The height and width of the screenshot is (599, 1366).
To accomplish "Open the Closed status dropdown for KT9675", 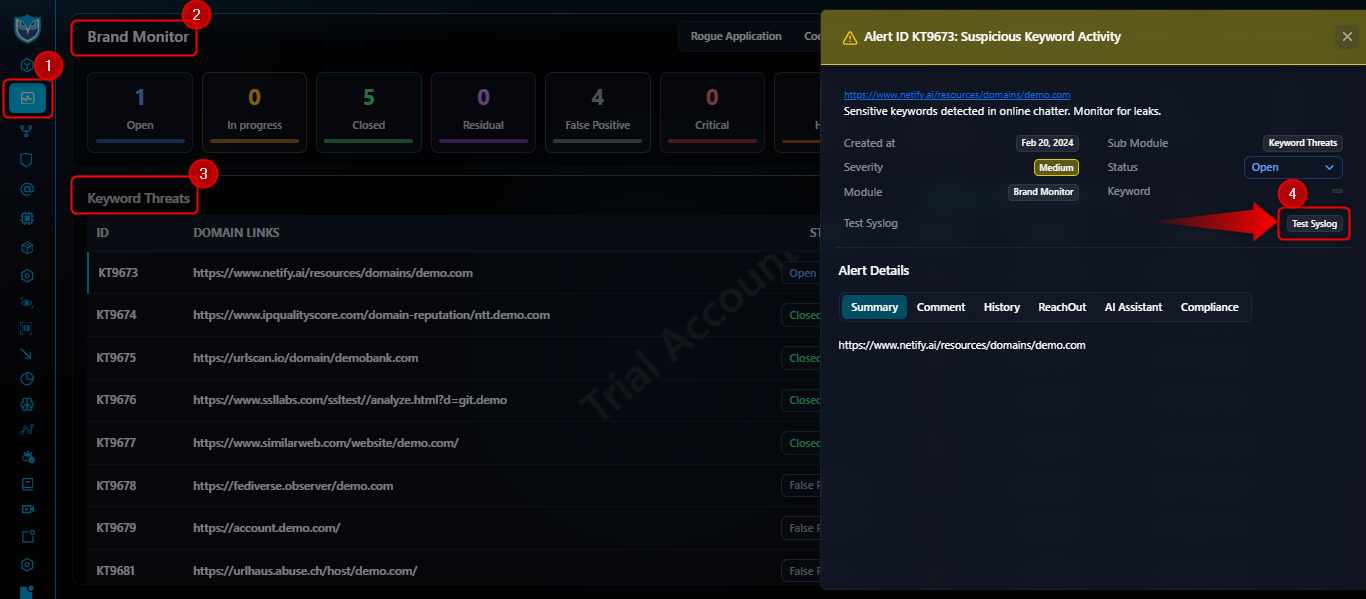I will 802,358.
